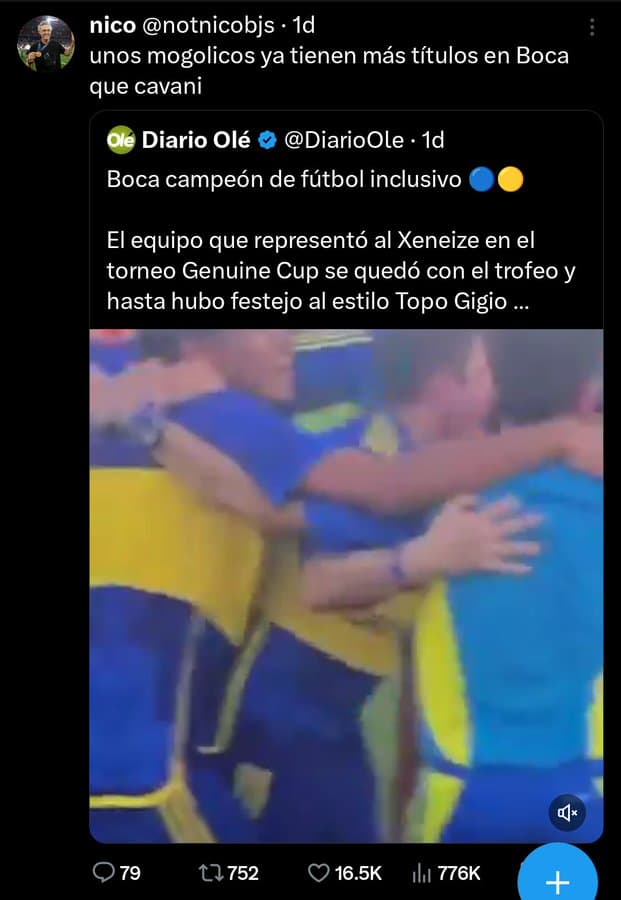Click the 752 retweets count
The width and height of the screenshot is (621, 900).
click(243, 874)
